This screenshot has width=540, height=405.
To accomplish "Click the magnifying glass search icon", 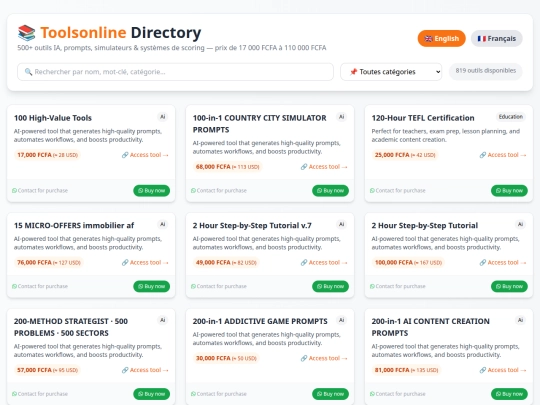I will (28, 72).
